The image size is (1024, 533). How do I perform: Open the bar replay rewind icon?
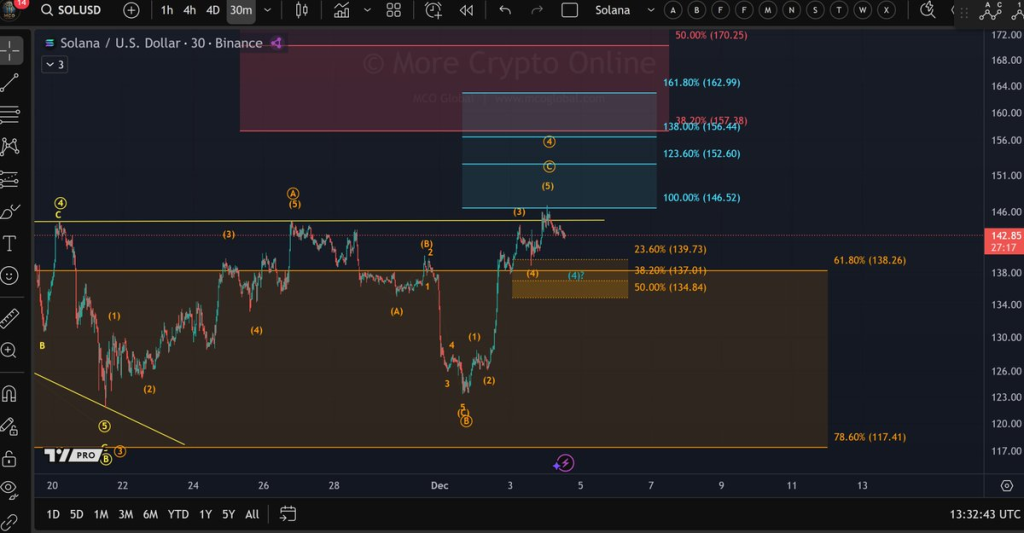(x=466, y=10)
